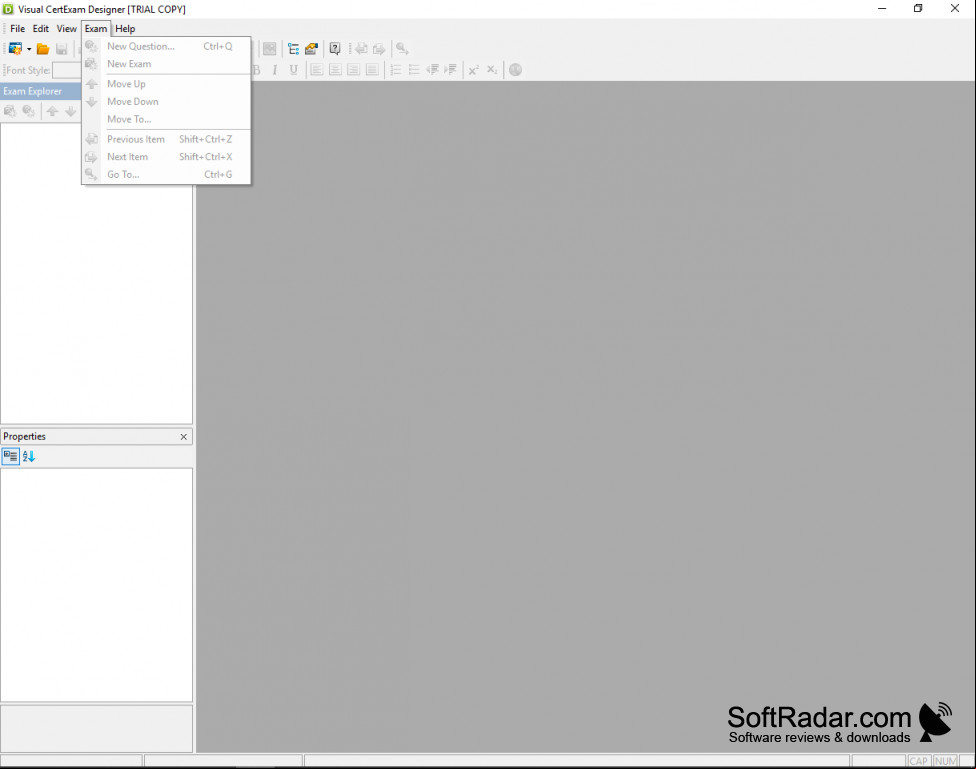Choose New Exam menu entry

166,64
